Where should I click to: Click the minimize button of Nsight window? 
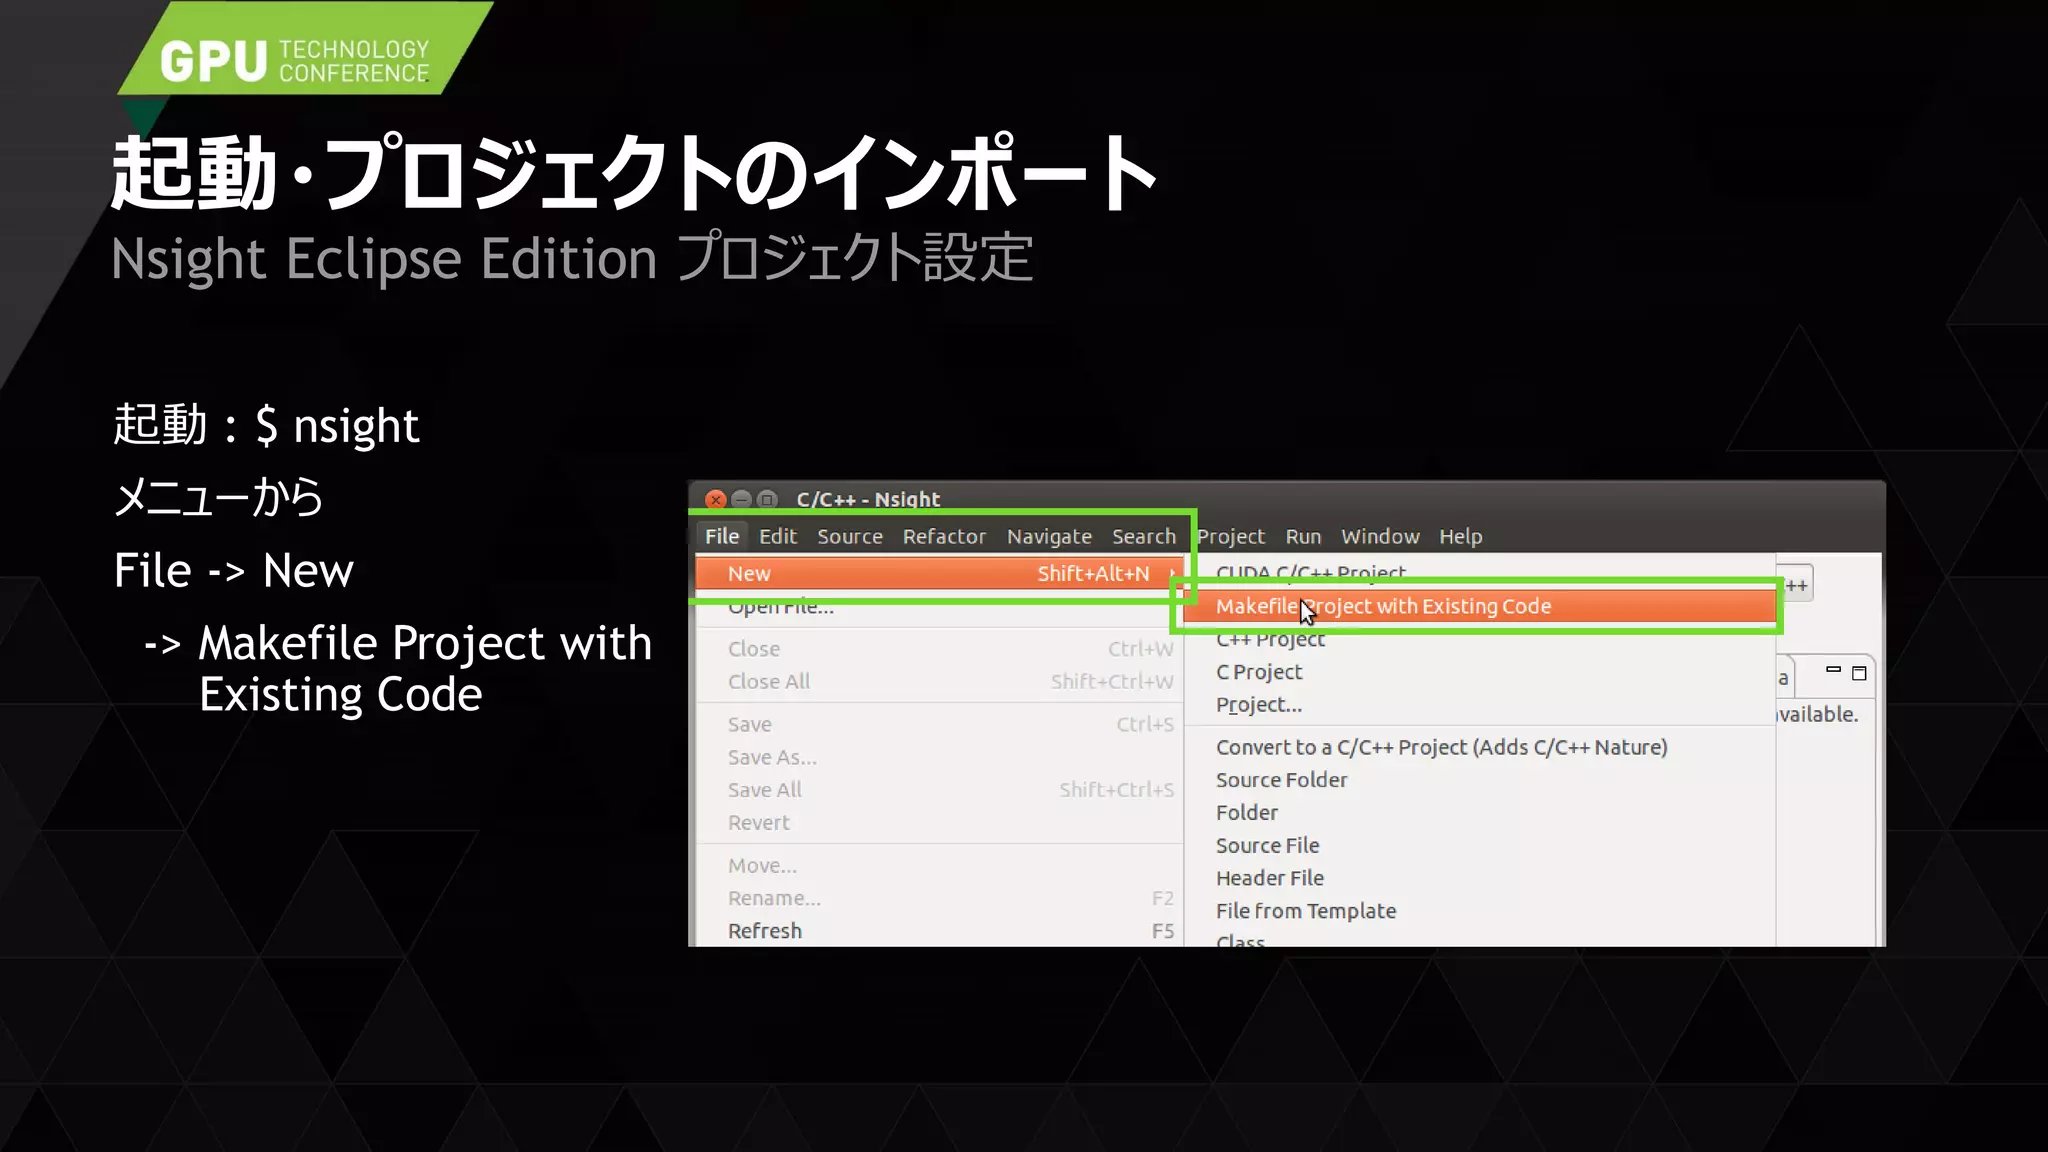coord(741,499)
